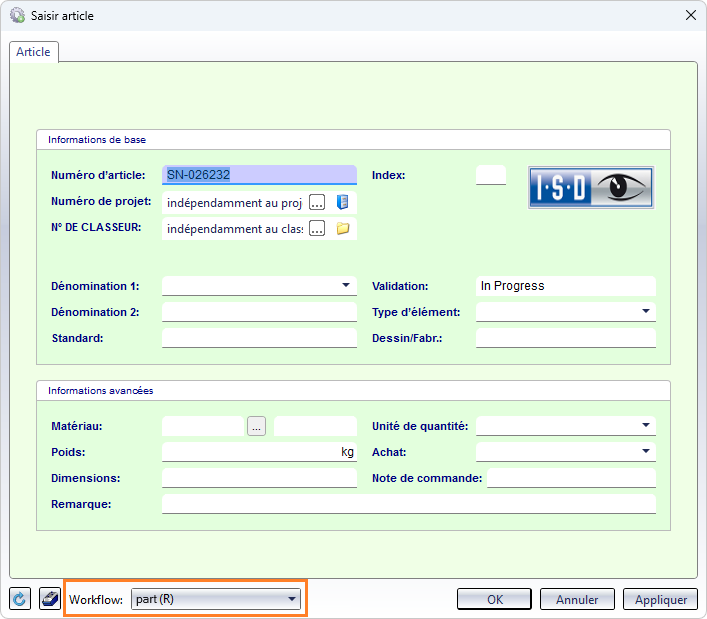Click the refresh icon at bottom left

tap(20, 599)
